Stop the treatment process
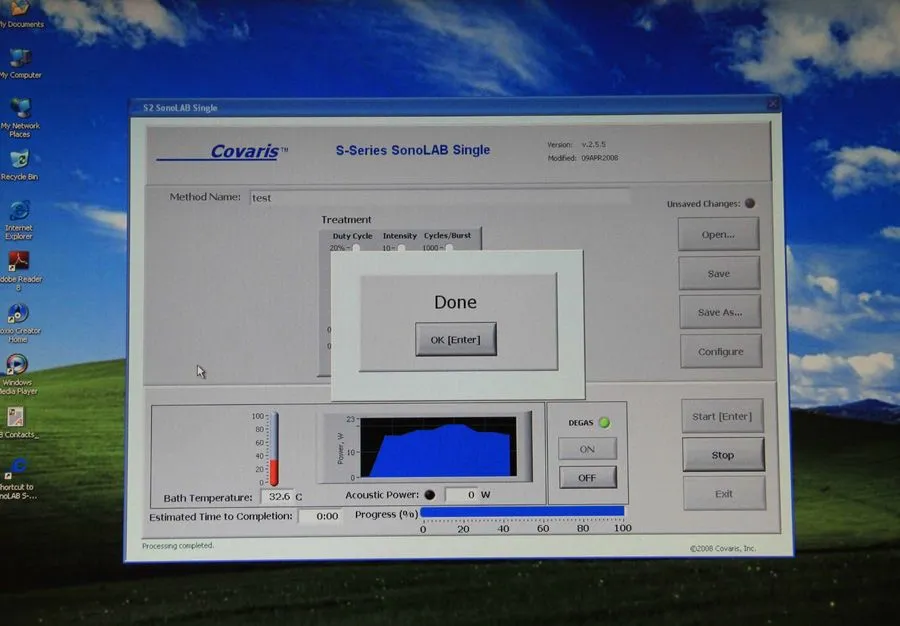 [x=723, y=454]
